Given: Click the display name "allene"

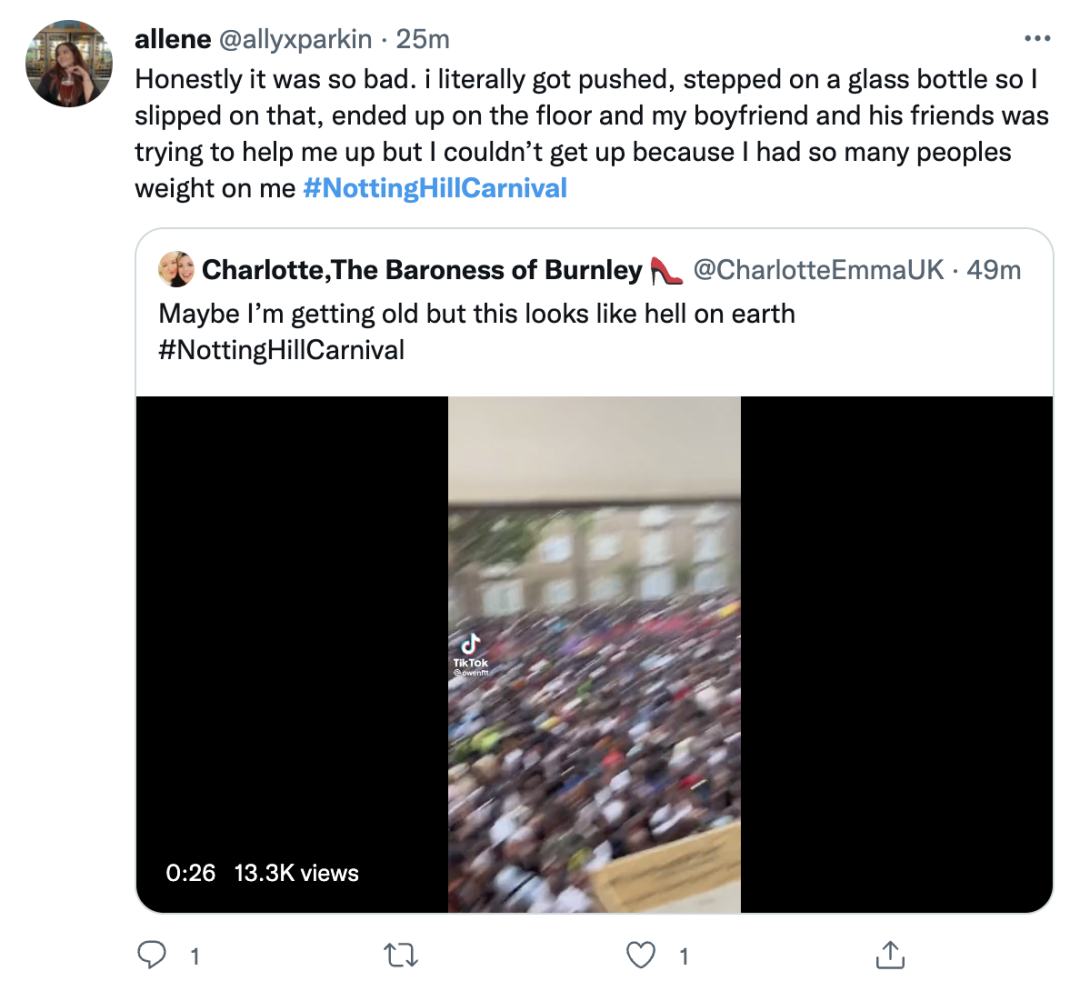Looking at the screenshot, I should [170, 39].
